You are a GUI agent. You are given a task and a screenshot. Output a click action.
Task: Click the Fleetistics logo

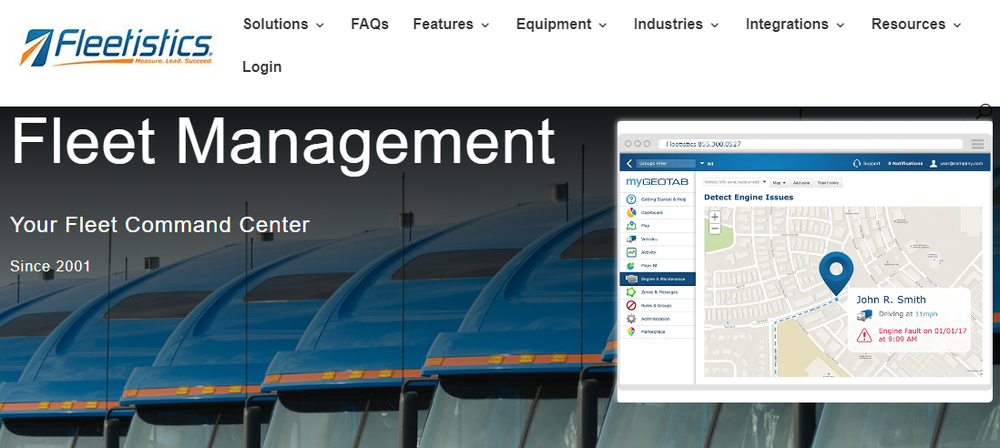click(117, 47)
